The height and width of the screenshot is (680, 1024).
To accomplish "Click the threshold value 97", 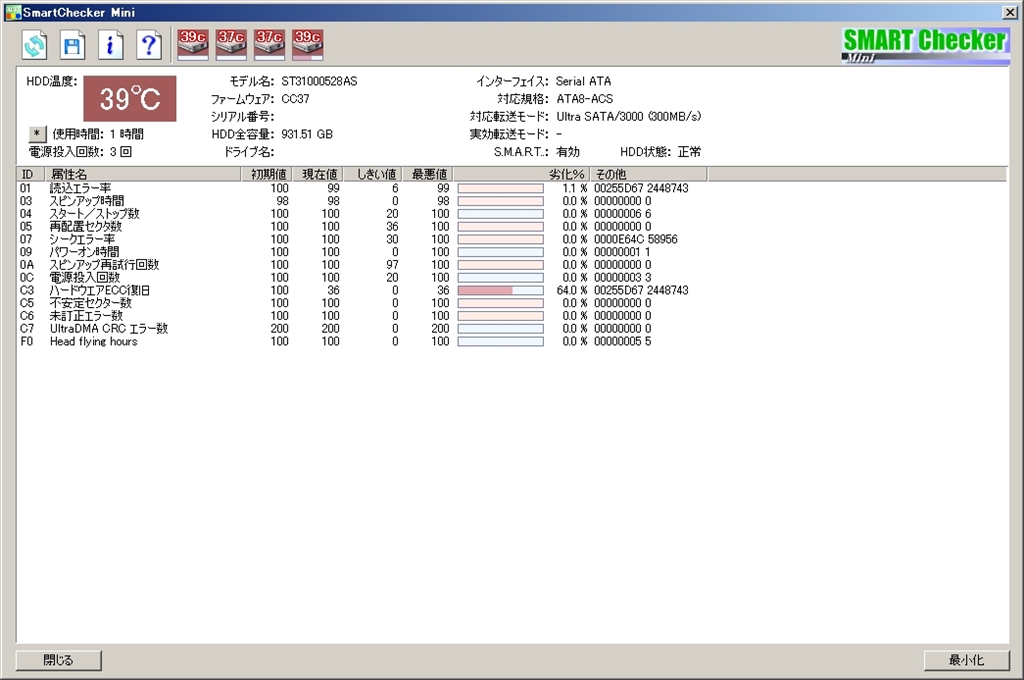I will (x=392, y=265).
